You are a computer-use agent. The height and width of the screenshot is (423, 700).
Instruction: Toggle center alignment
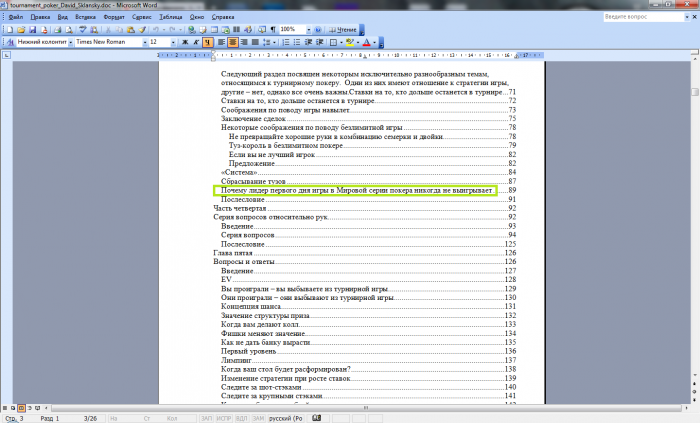pyautogui.click(x=233, y=42)
